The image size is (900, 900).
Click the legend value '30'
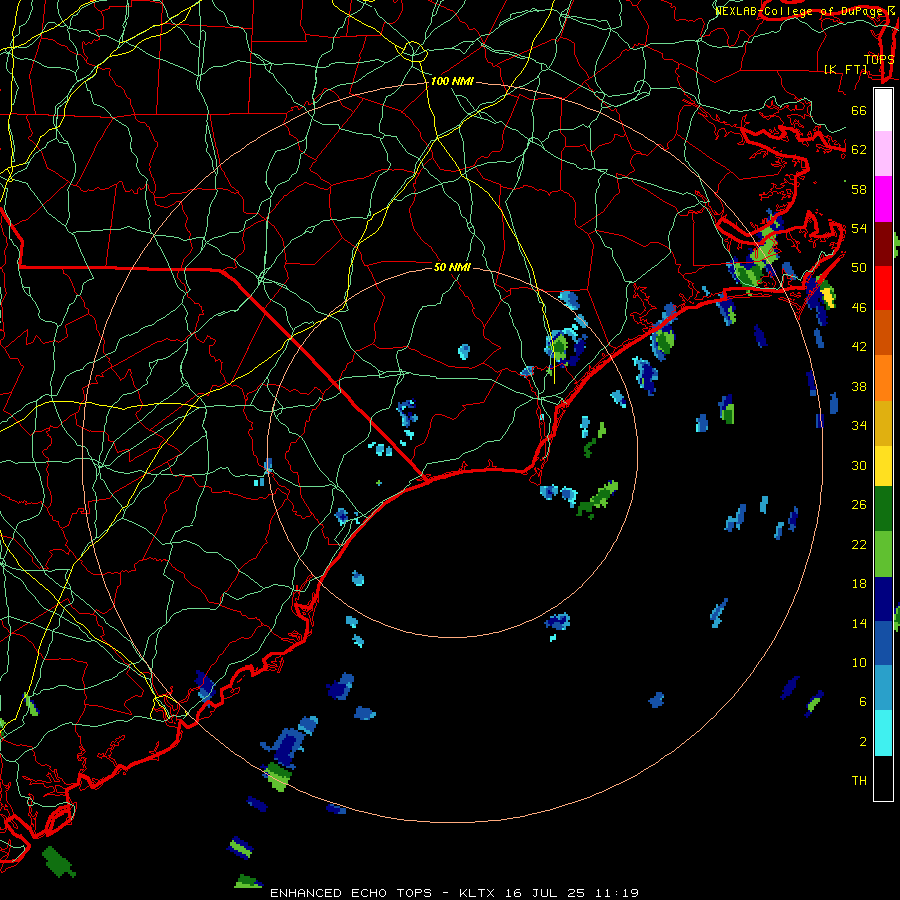[859, 465]
